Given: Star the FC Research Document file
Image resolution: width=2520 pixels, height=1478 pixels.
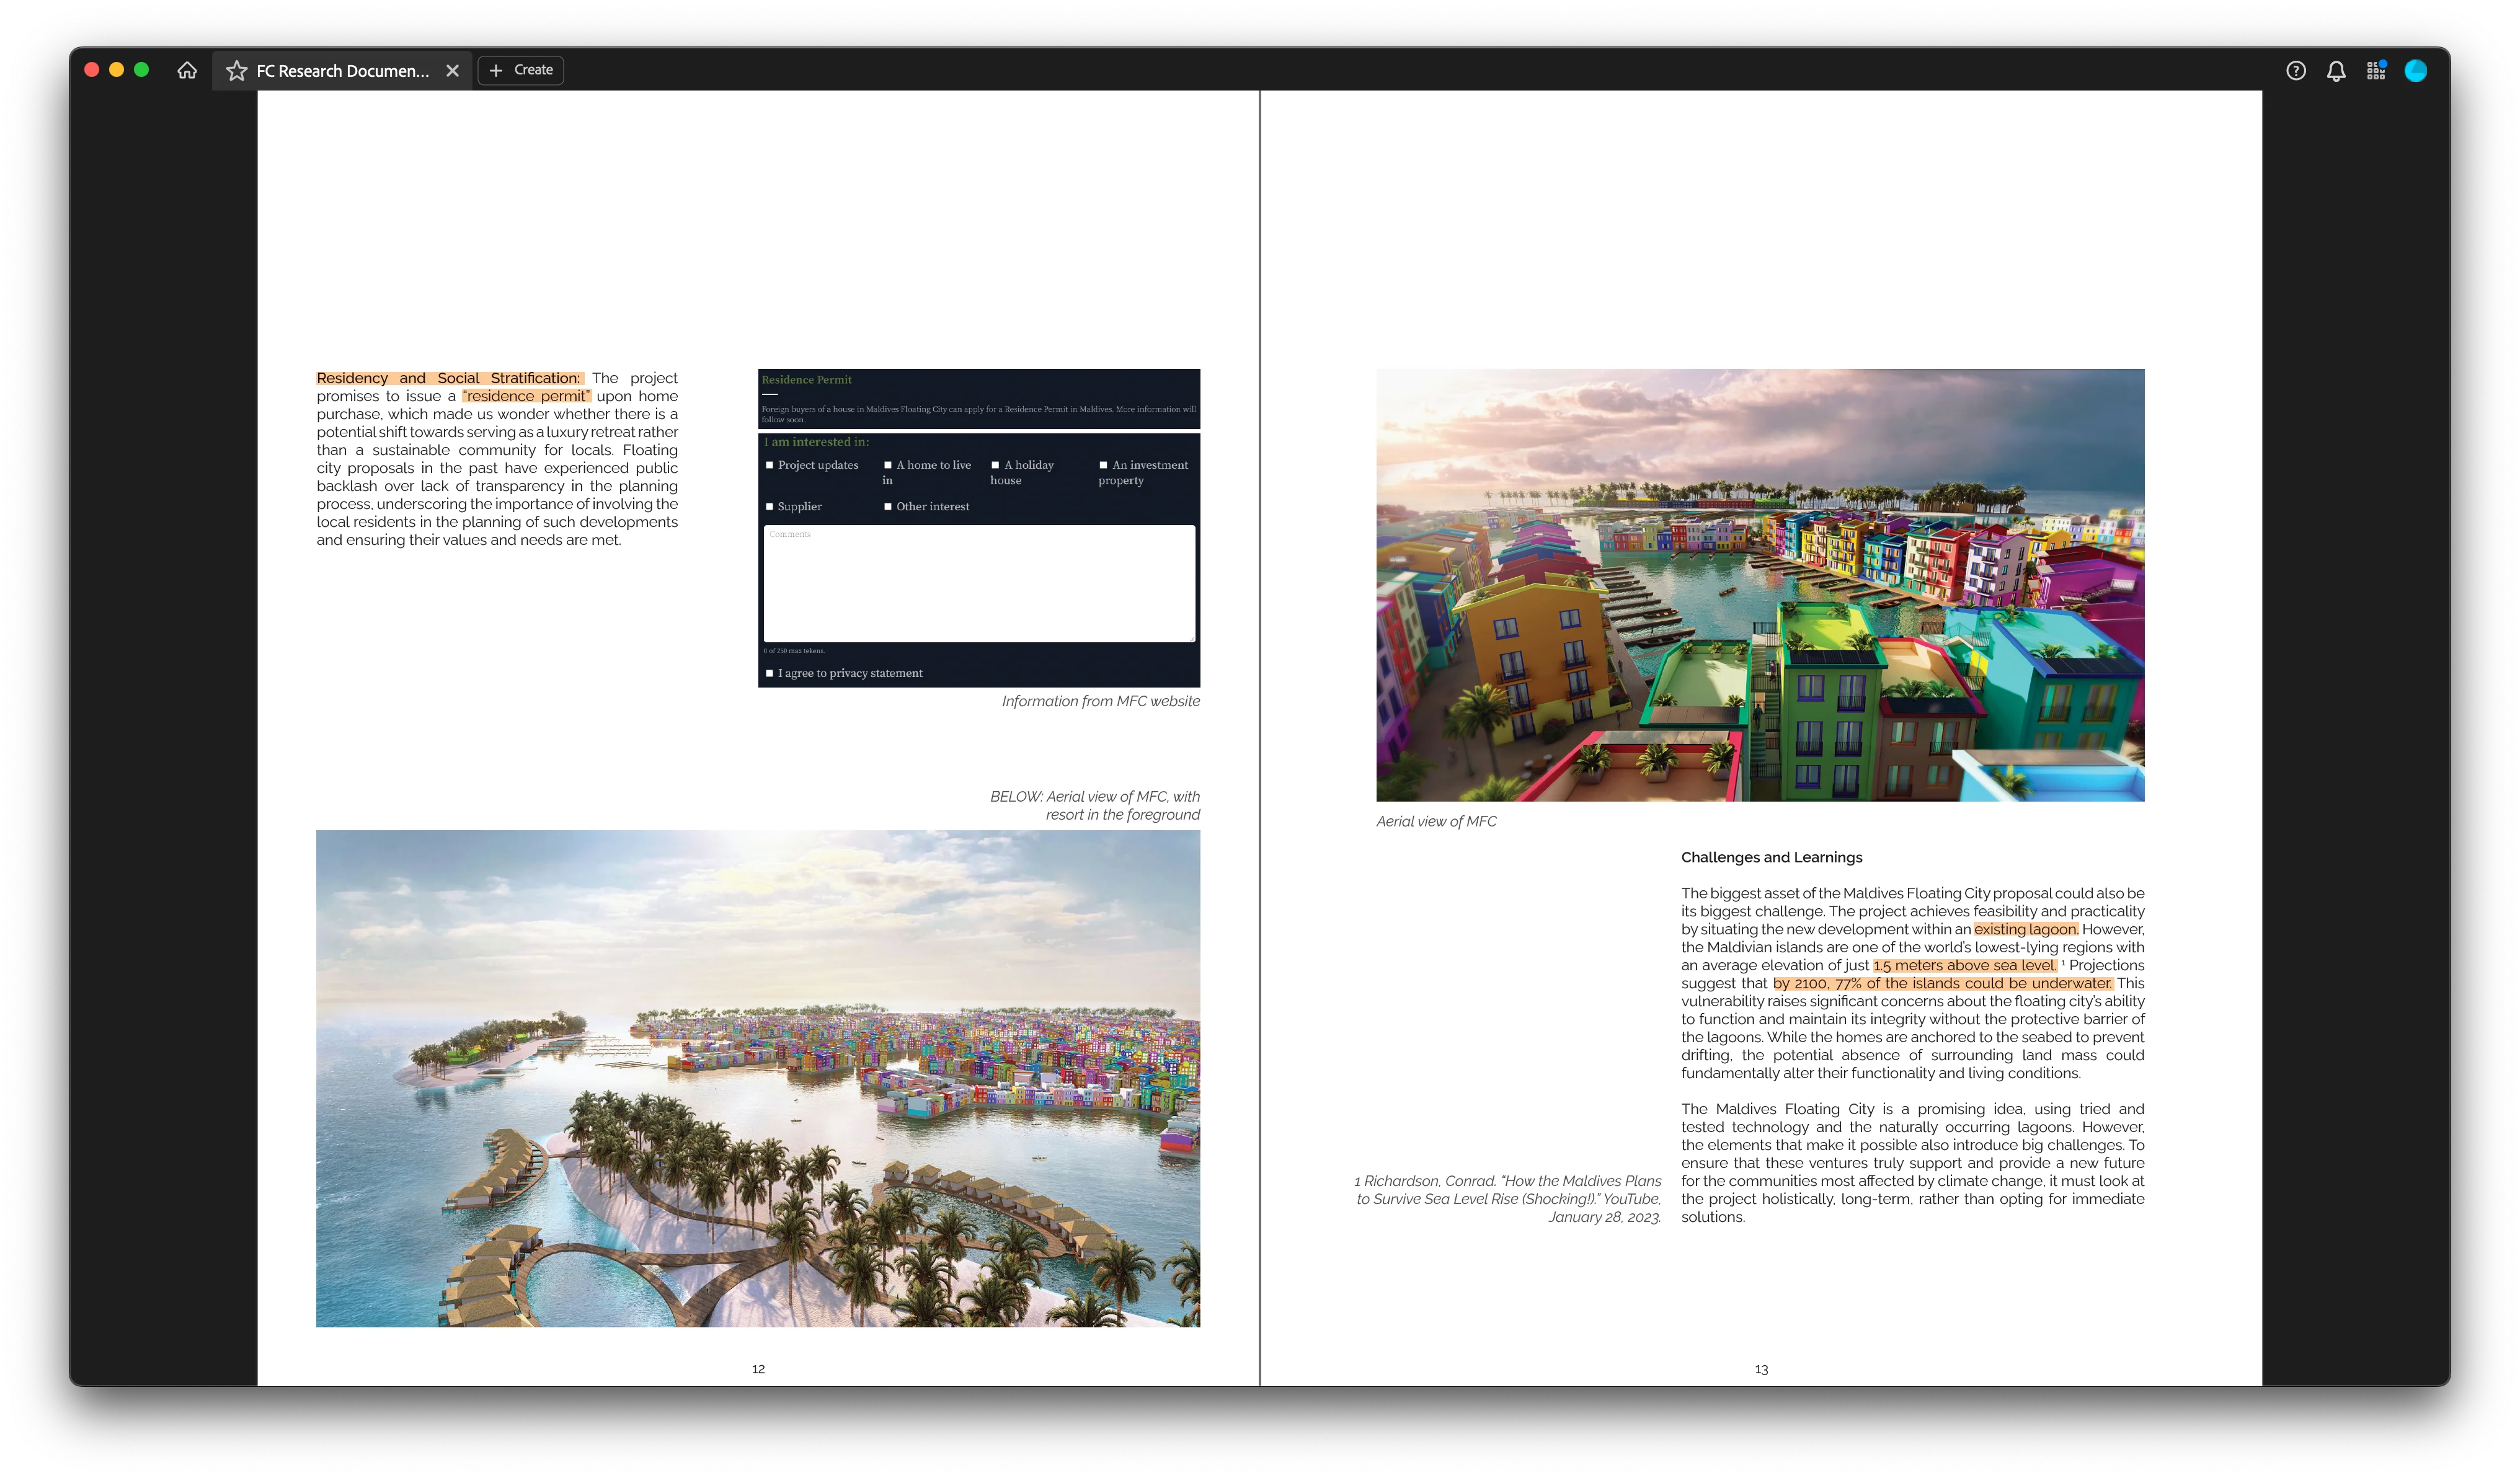Looking at the screenshot, I should pyautogui.click(x=236, y=71).
